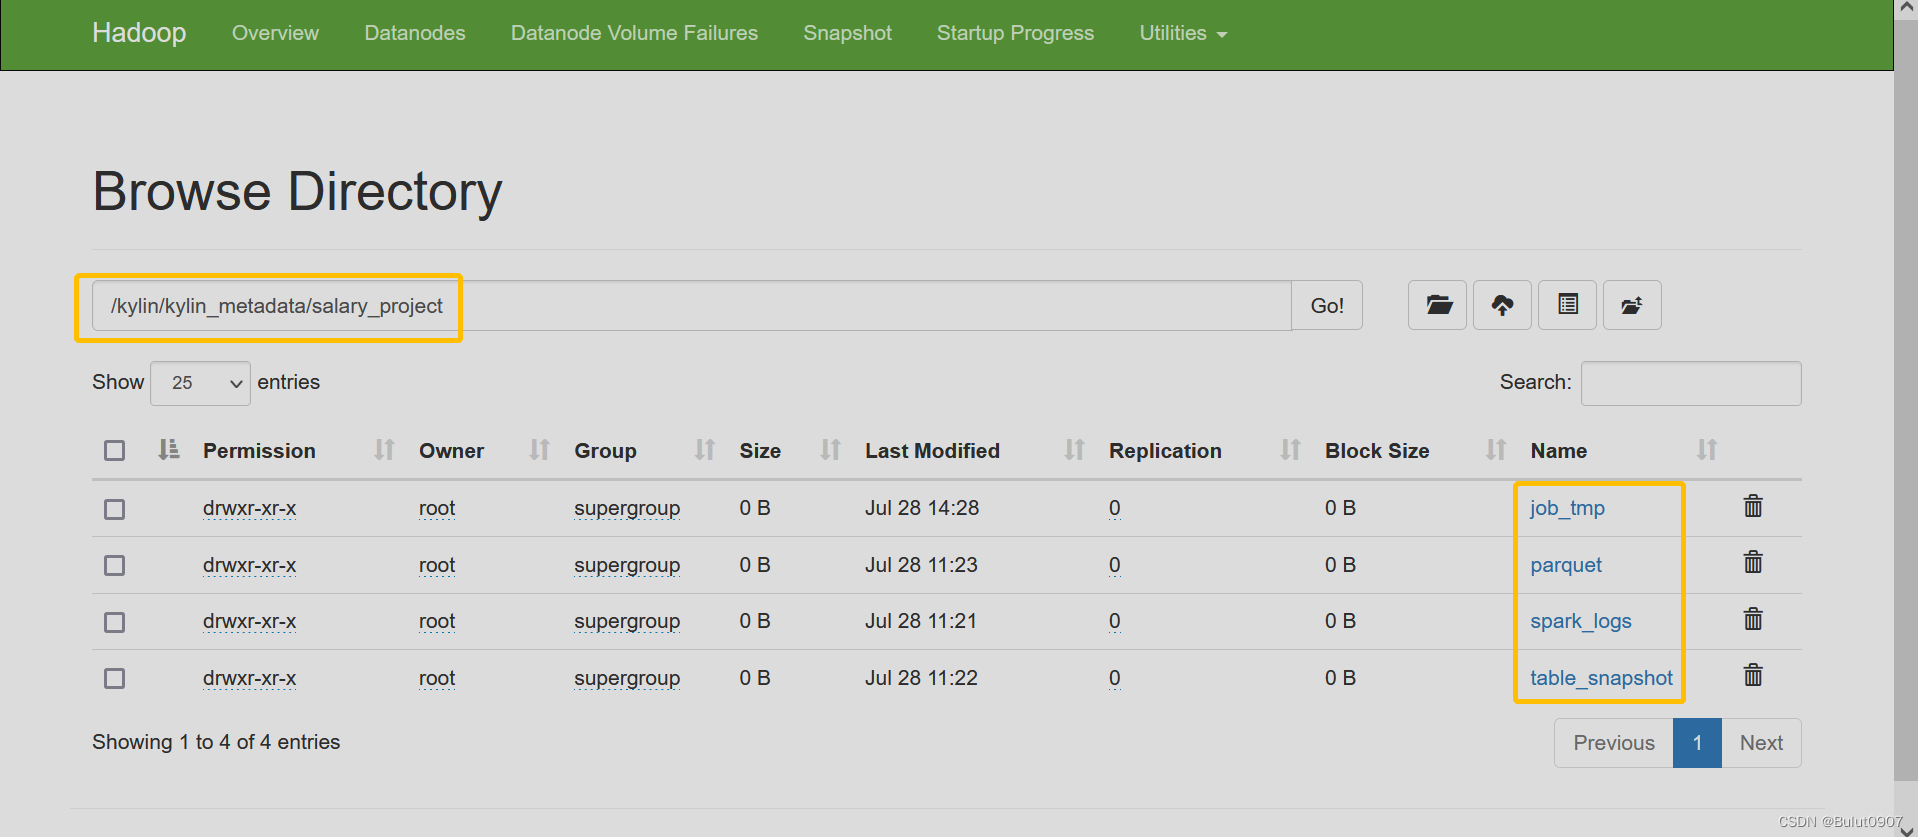Click the root owner of parquet row
Screen dimensions: 1918x837
coord(437,565)
